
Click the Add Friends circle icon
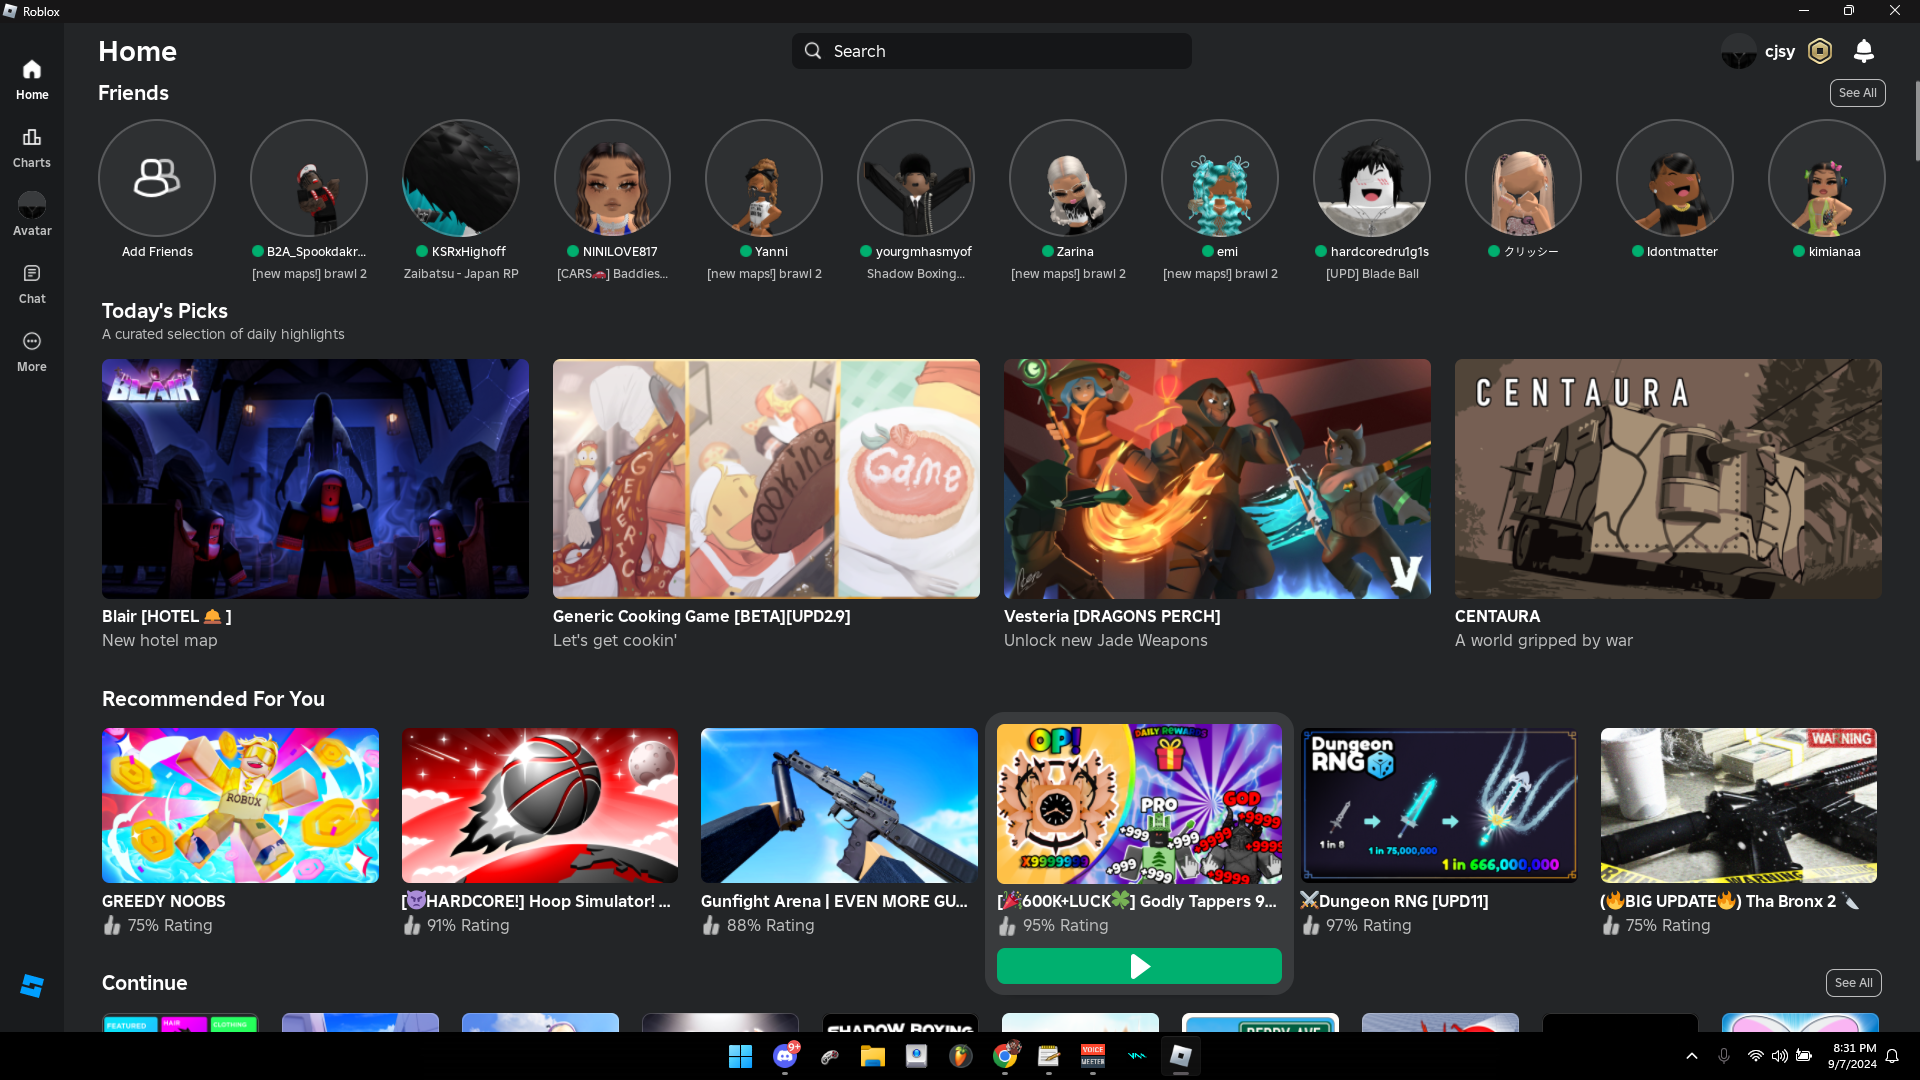[x=157, y=178]
